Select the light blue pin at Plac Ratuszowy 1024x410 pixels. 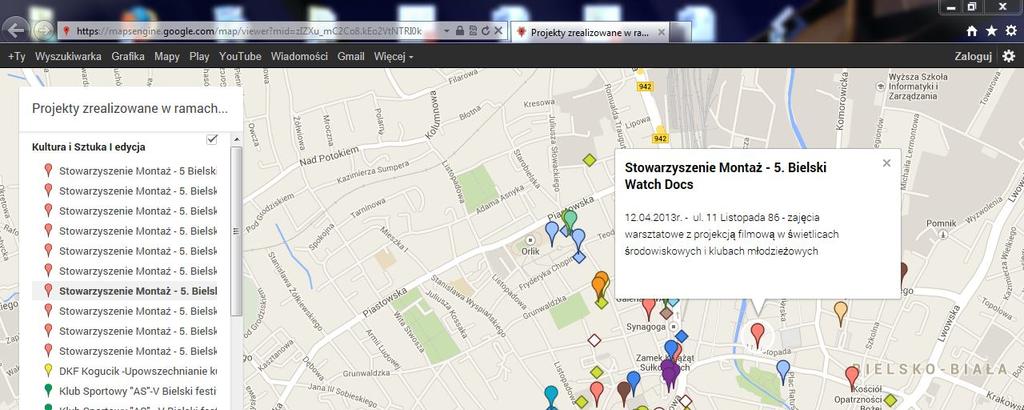click(783, 372)
